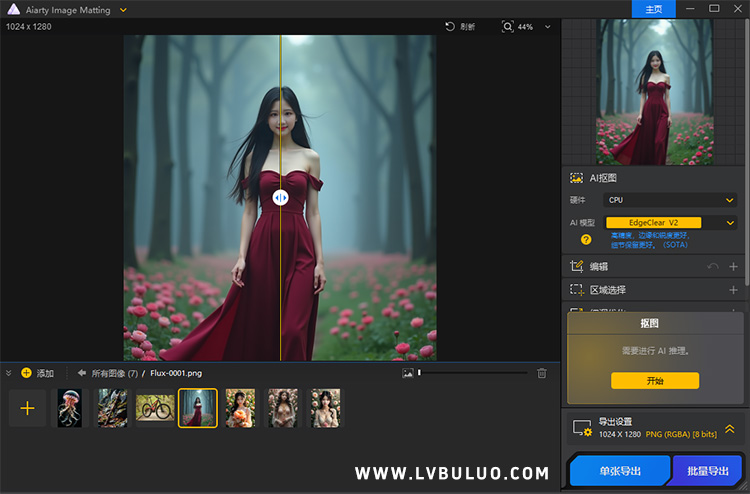Image resolution: width=750 pixels, height=494 pixels.
Task: Click the before/after comparison split handle
Action: coord(280,198)
